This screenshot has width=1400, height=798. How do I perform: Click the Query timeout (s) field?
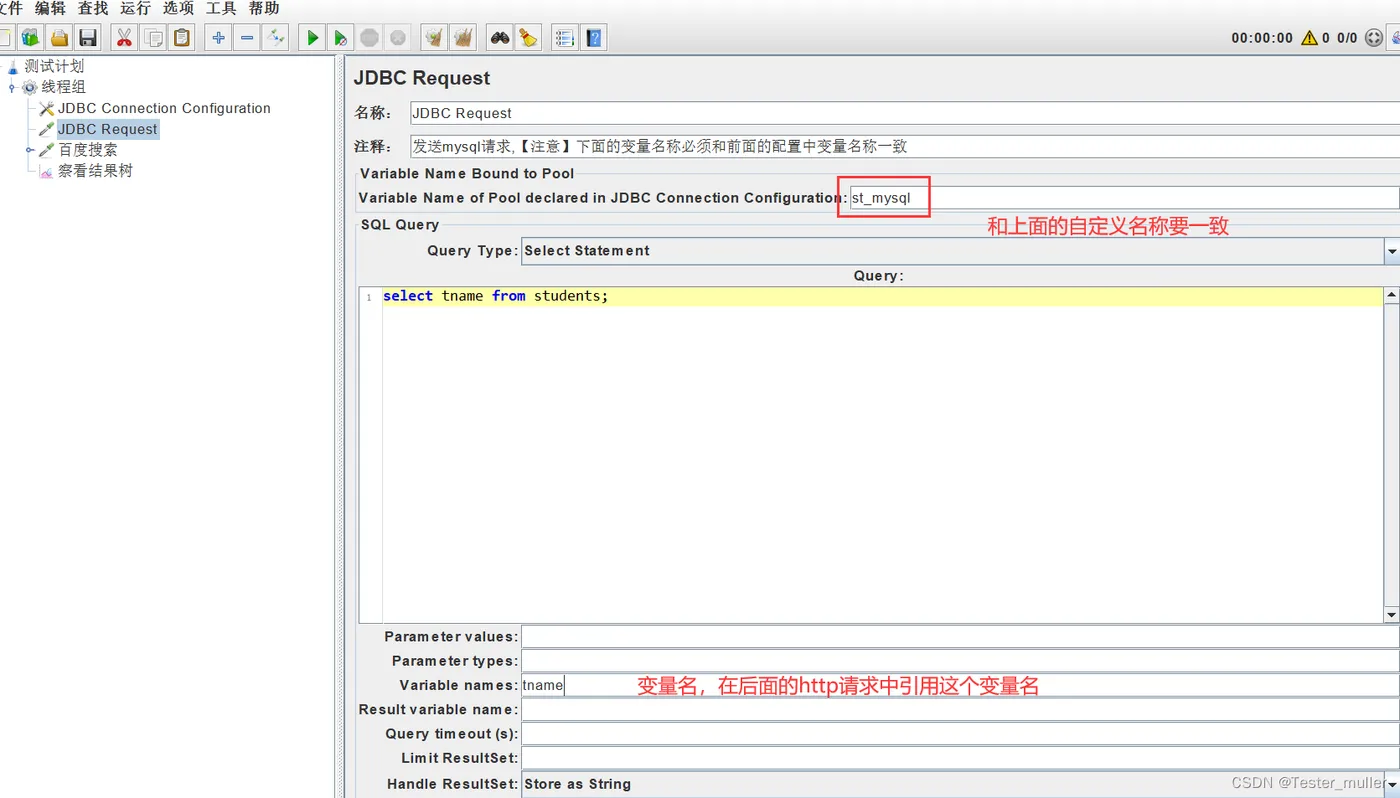961,734
